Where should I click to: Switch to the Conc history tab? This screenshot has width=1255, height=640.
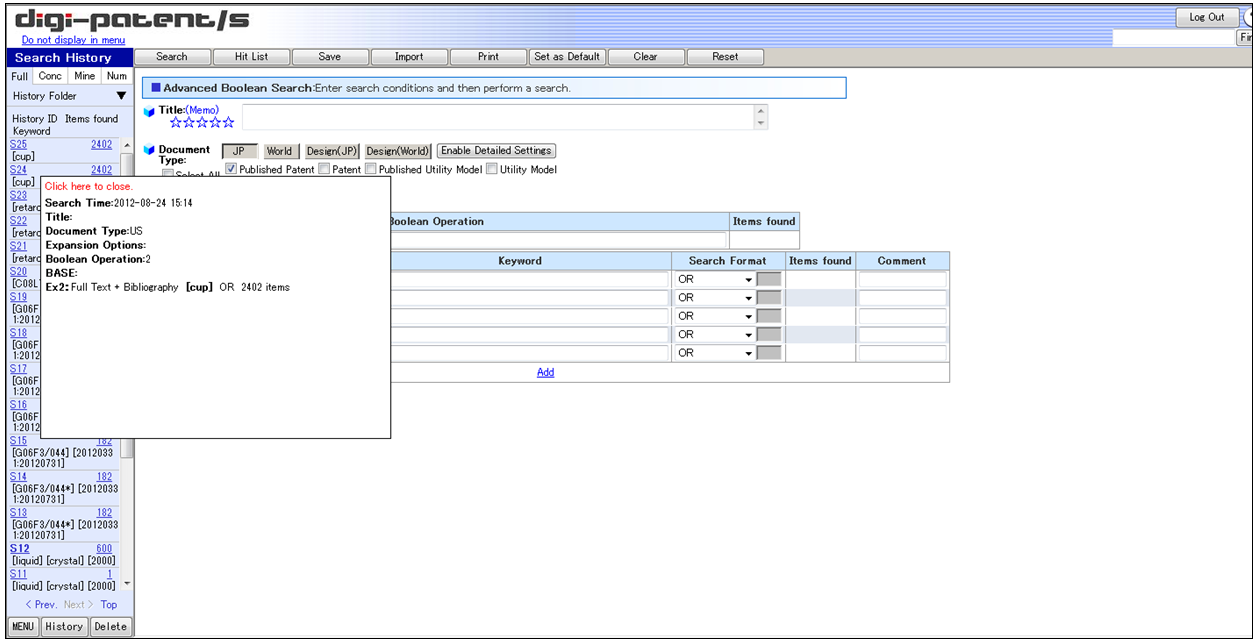pos(50,76)
